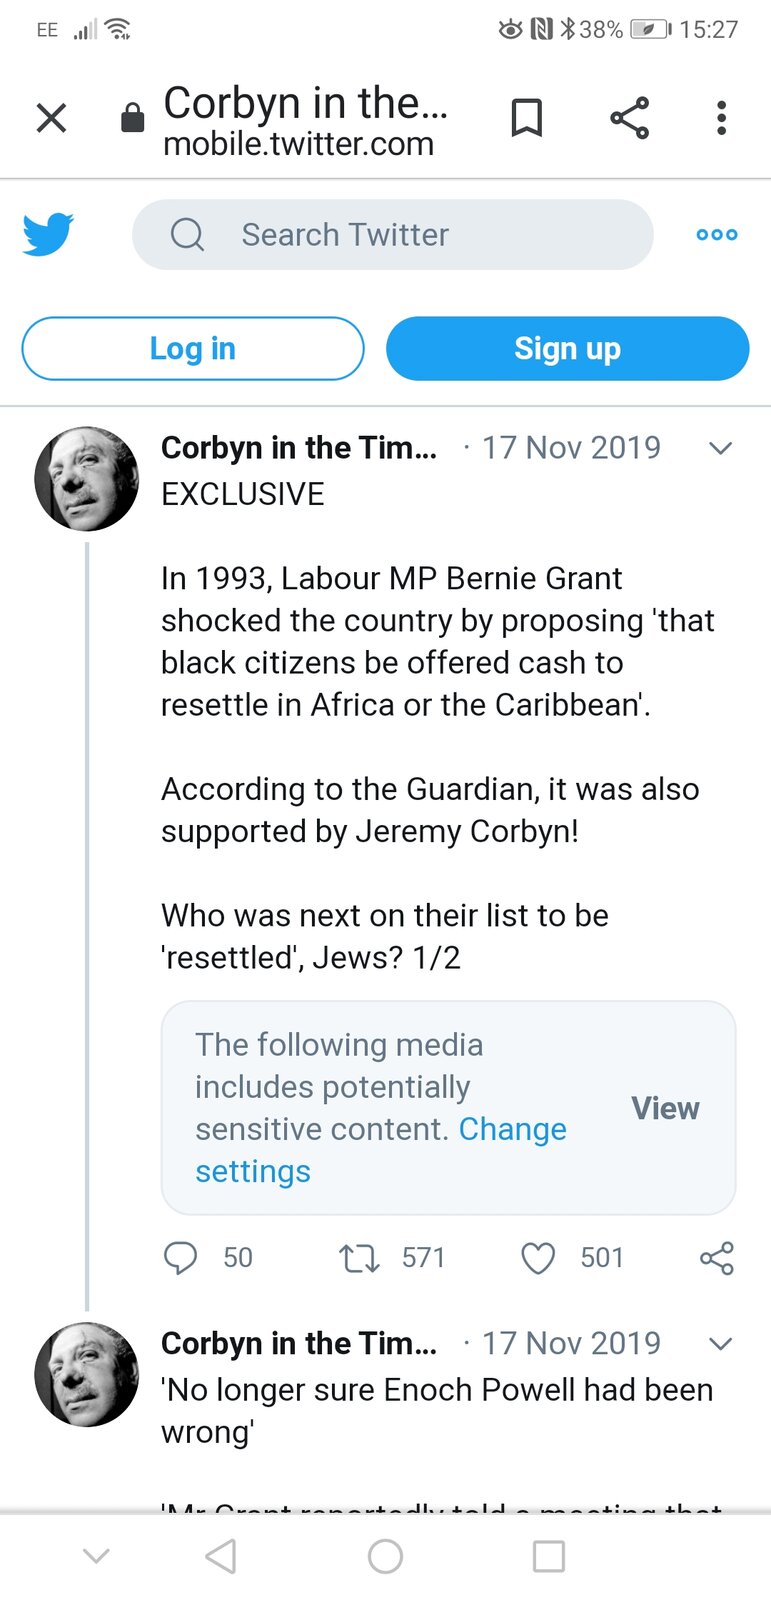Reply to the Bernie Grant tweet
771x1600 pixels.
pyautogui.click(x=181, y=1257)
